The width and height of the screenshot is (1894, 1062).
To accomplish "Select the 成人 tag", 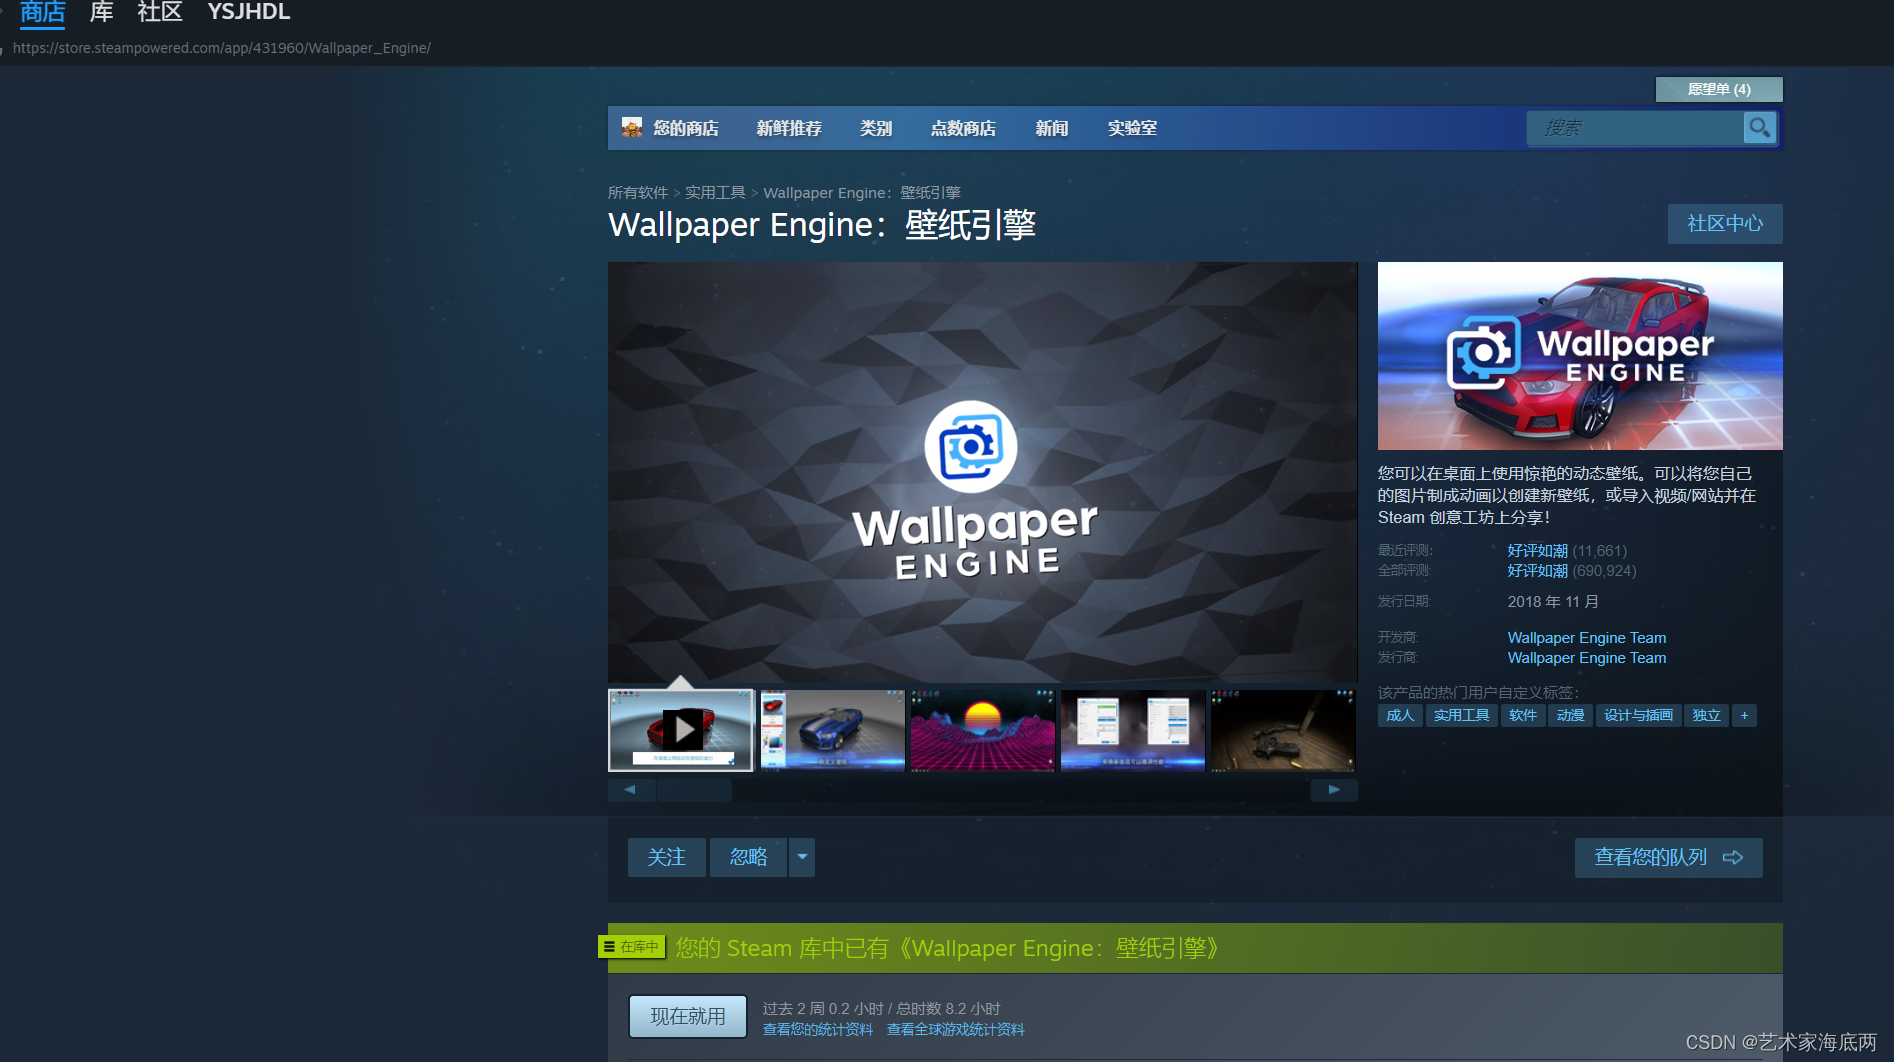I will pos(1400,715).
